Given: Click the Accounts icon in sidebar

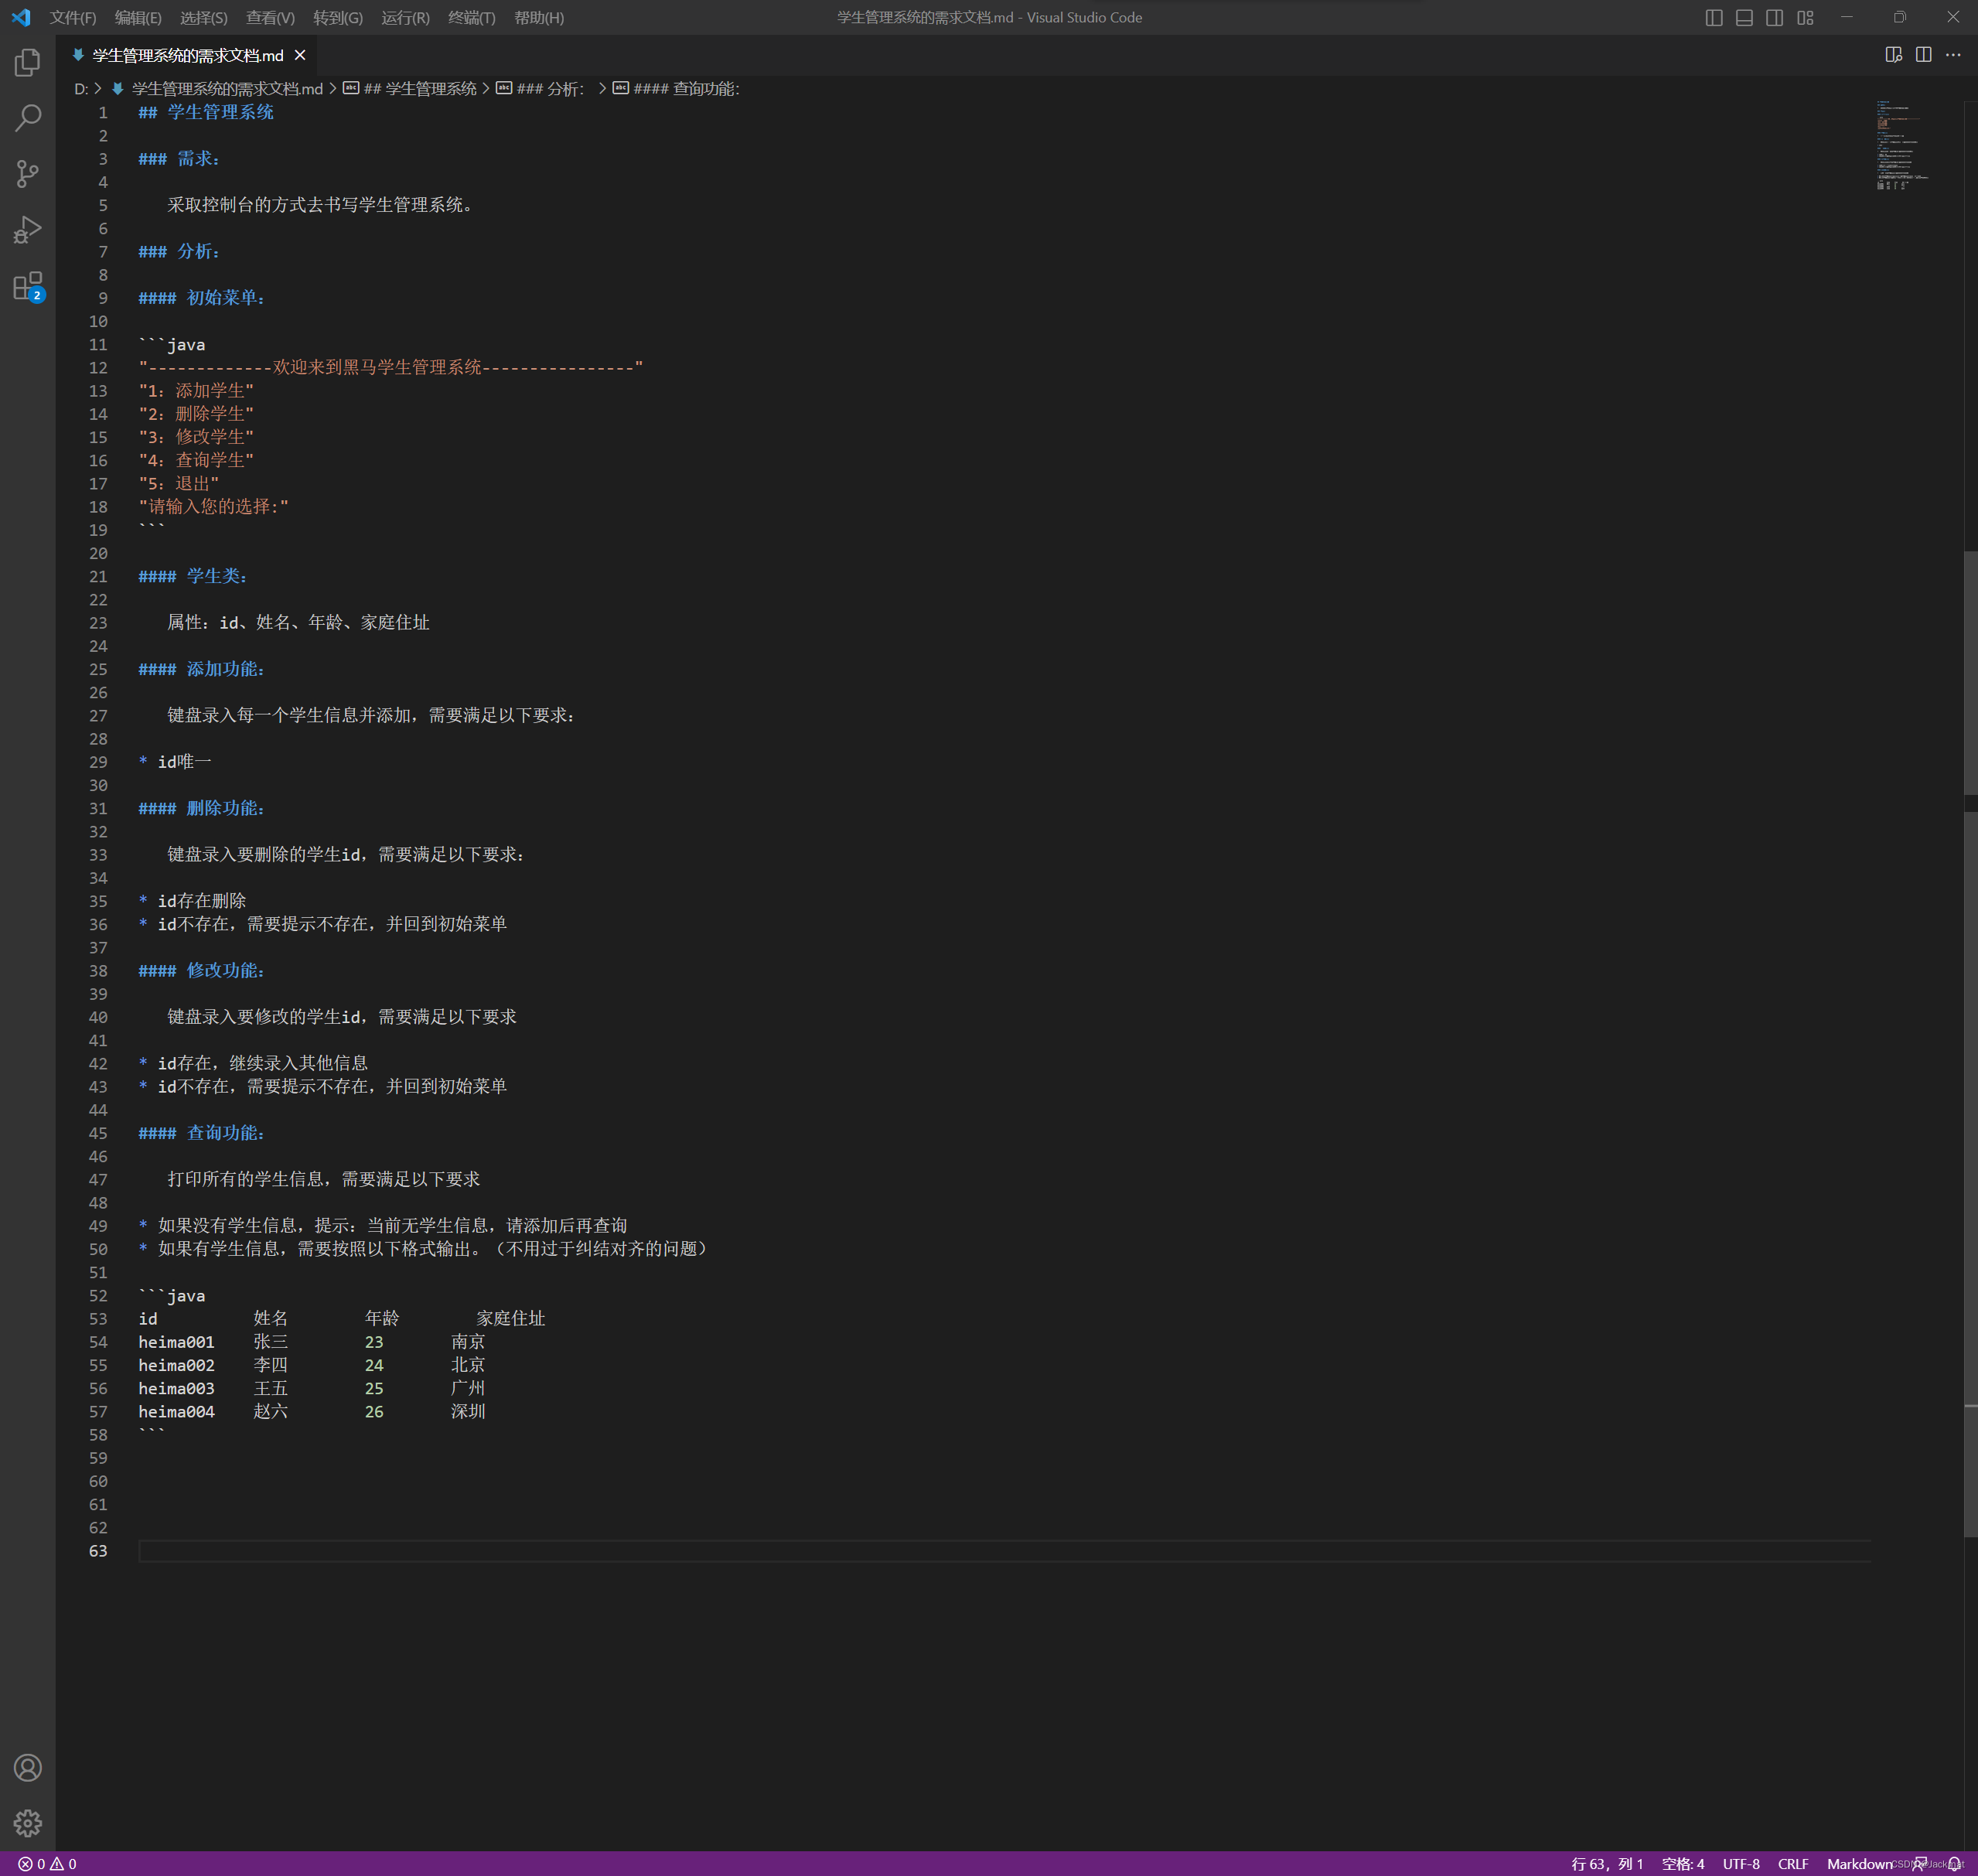Looking at the screenshot, I should 28,1767.
